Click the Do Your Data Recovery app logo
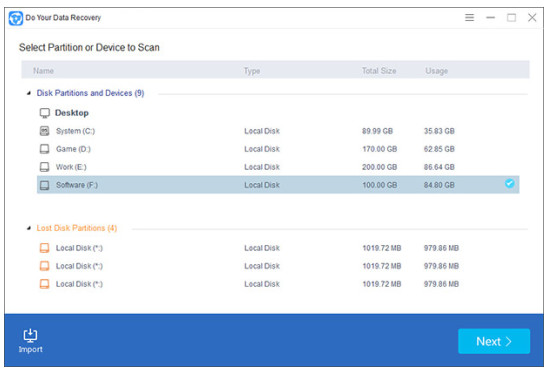Viewport: 548px width, 370px height. [16, 18]
